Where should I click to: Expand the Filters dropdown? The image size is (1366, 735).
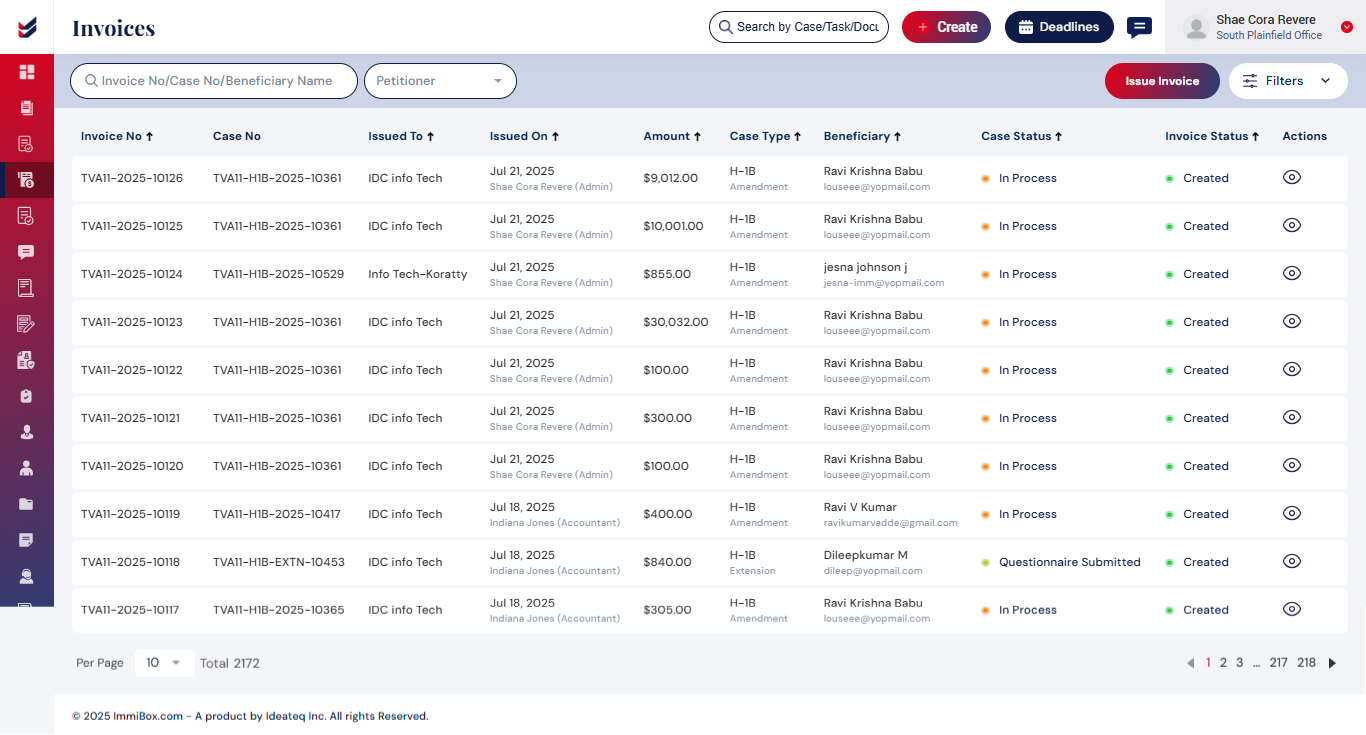click(x=1287, y=81)
